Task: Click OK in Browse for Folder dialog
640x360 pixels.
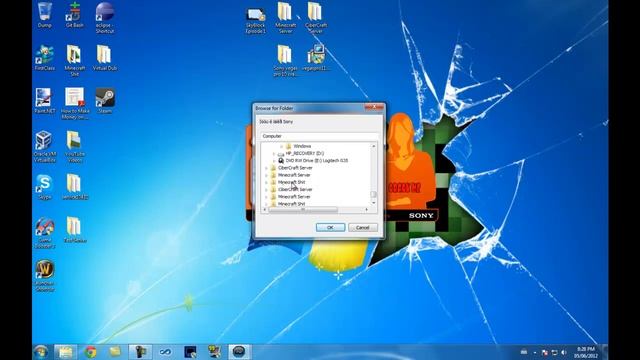Action: tap(330, 227)
